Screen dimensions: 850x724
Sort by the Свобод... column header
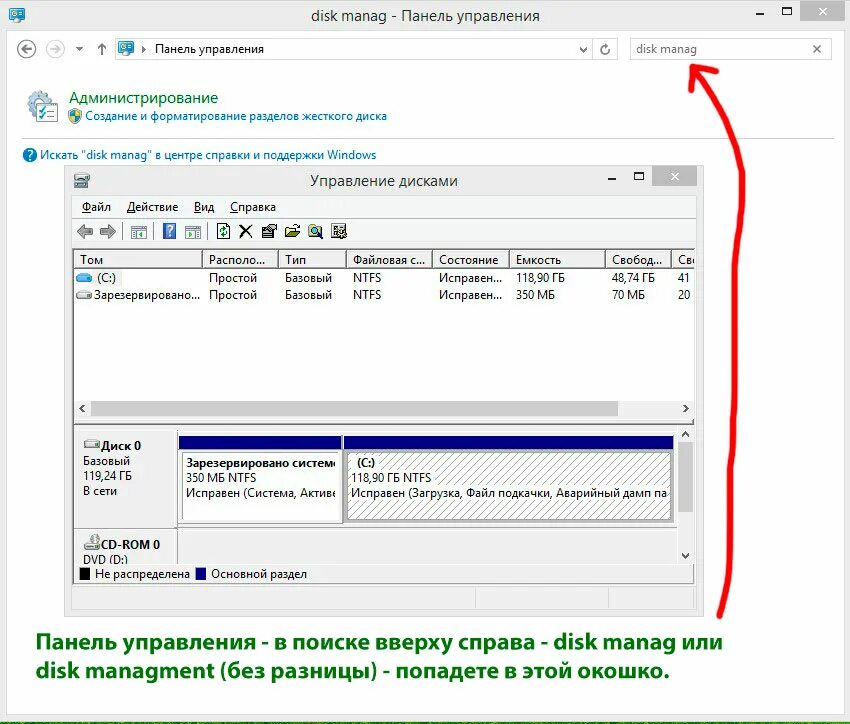(639, 260)
